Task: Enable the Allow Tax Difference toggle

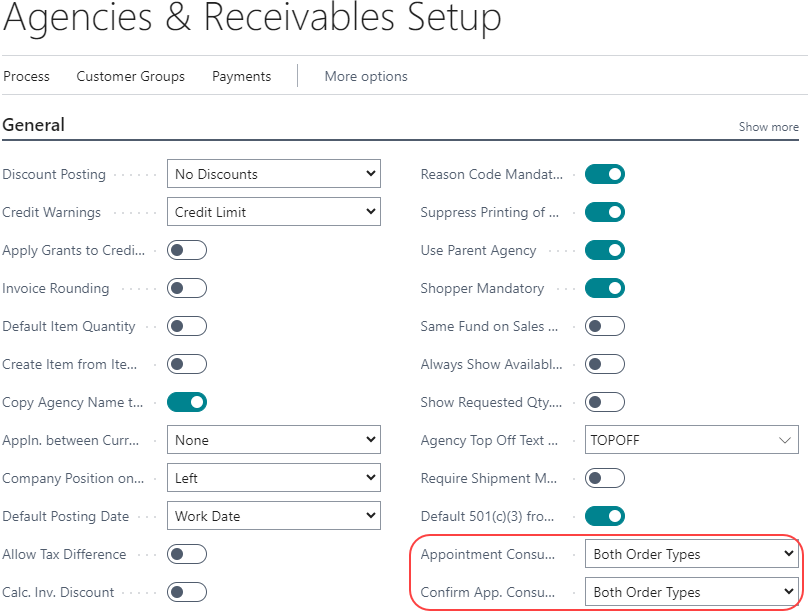Action: (x=187, y=554)
